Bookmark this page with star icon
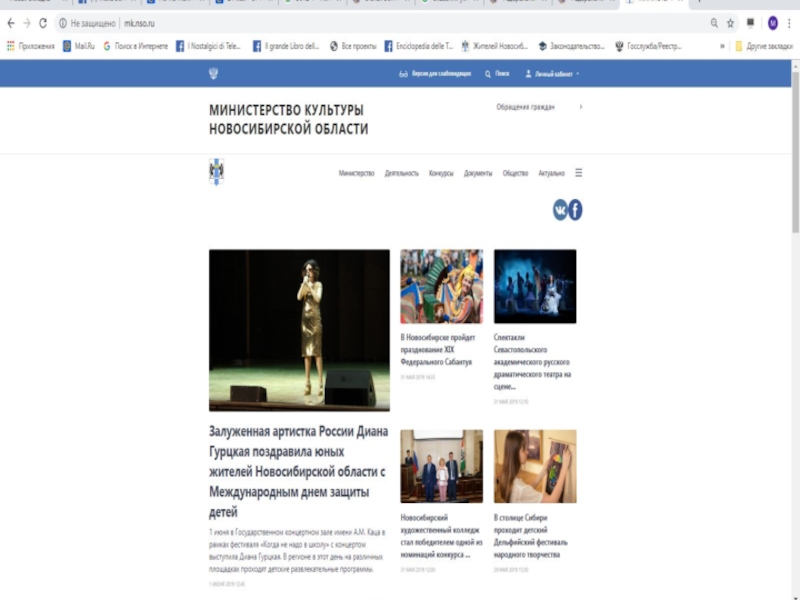This screenshot has width=800, height=600. coord(730,22)
